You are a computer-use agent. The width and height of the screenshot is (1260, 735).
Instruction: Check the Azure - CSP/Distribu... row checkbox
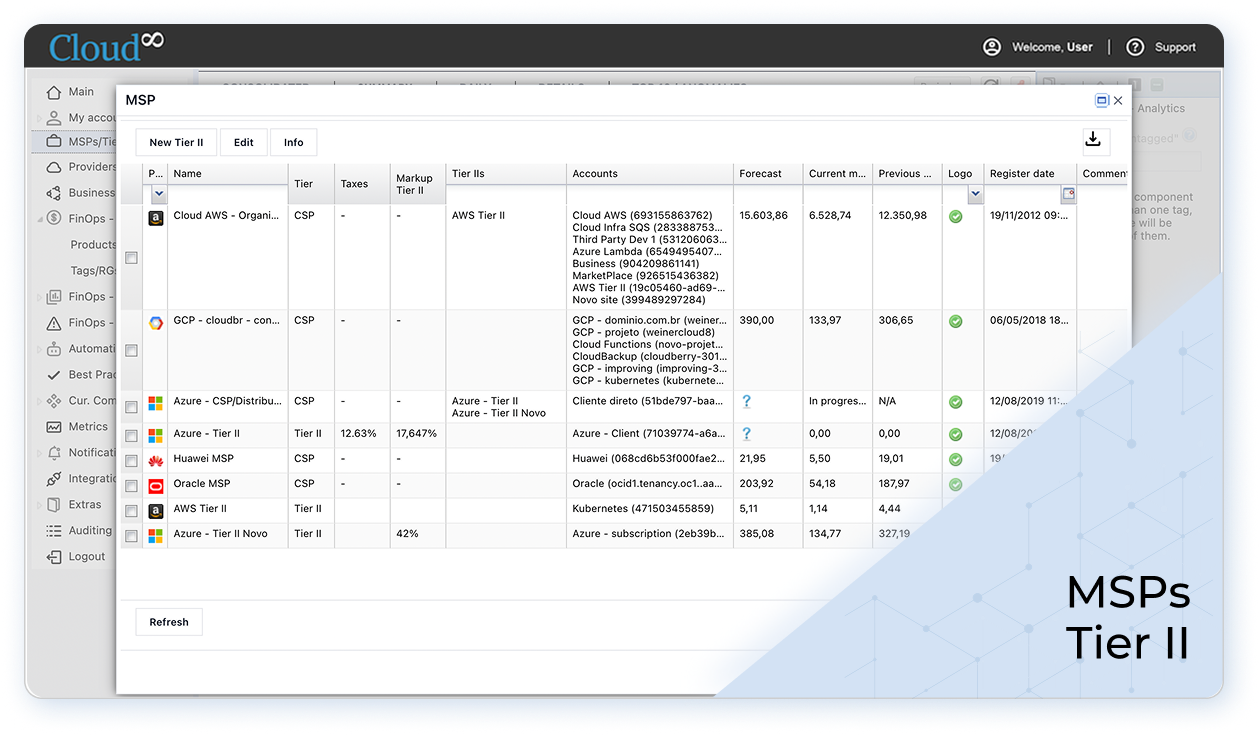pyautogui.click(x=131, y=407)
